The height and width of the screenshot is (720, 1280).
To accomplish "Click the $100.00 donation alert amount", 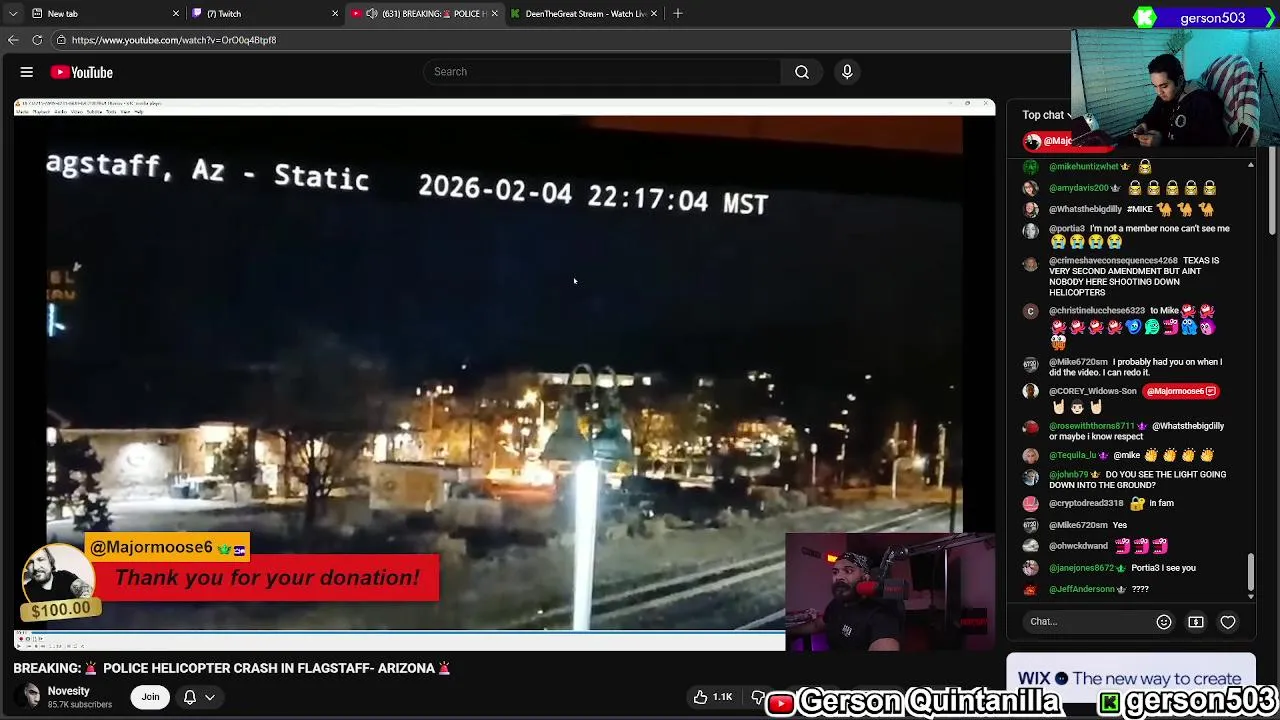I will [x=60, y=609].
